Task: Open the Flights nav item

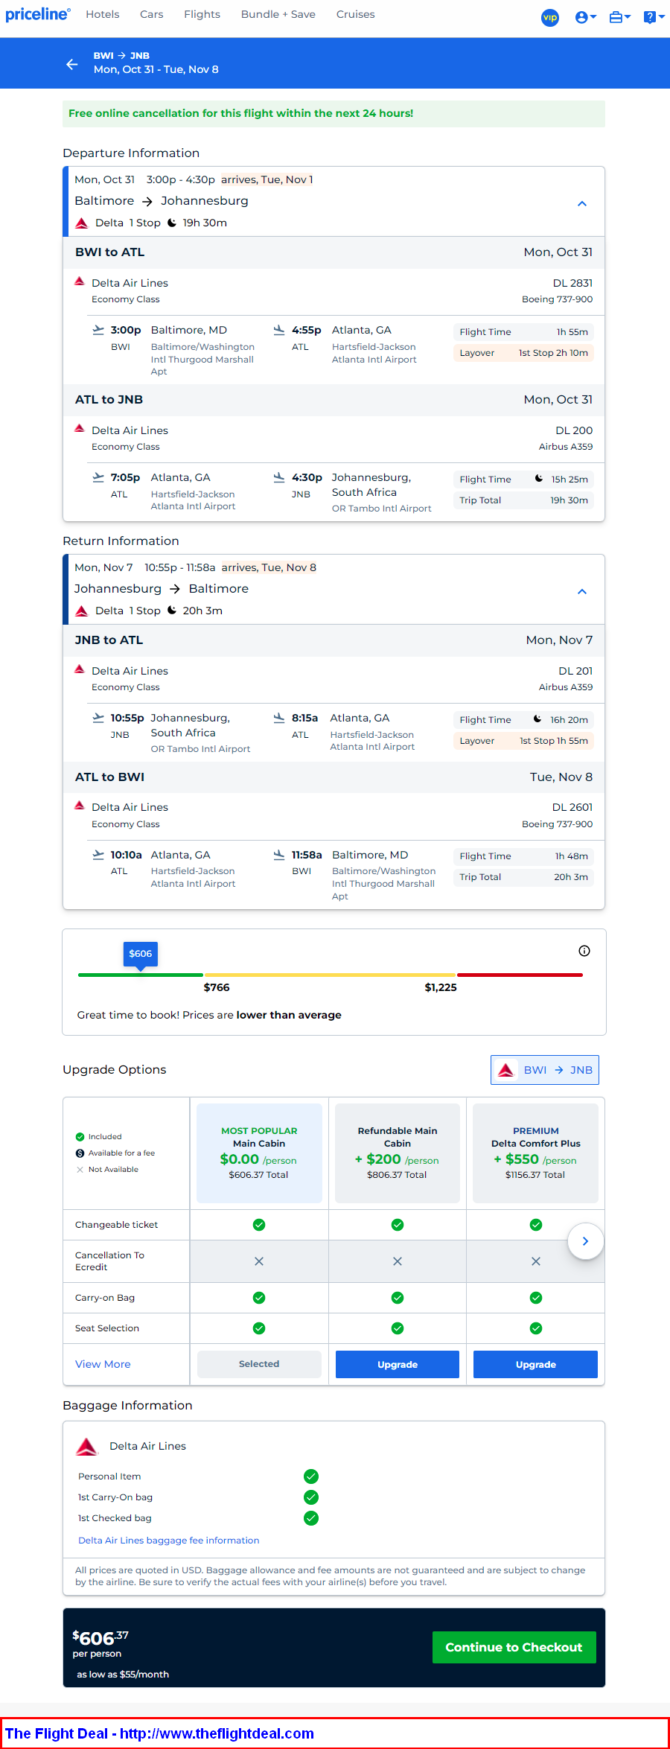Action: (x=202, y=14)
